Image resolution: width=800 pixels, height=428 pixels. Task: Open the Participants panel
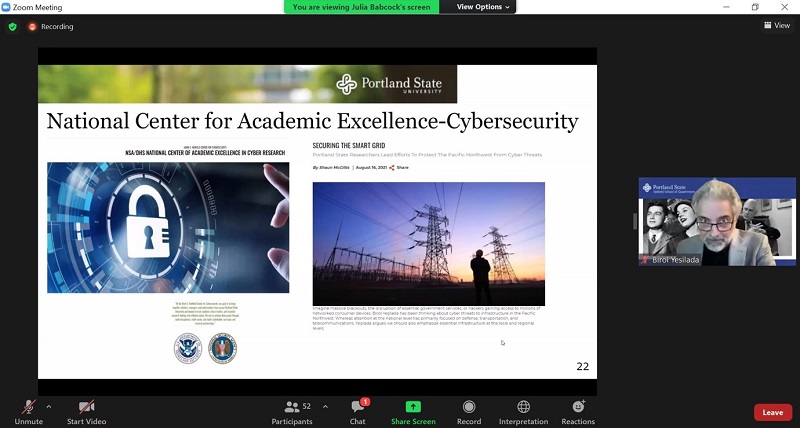click(292, 412)
